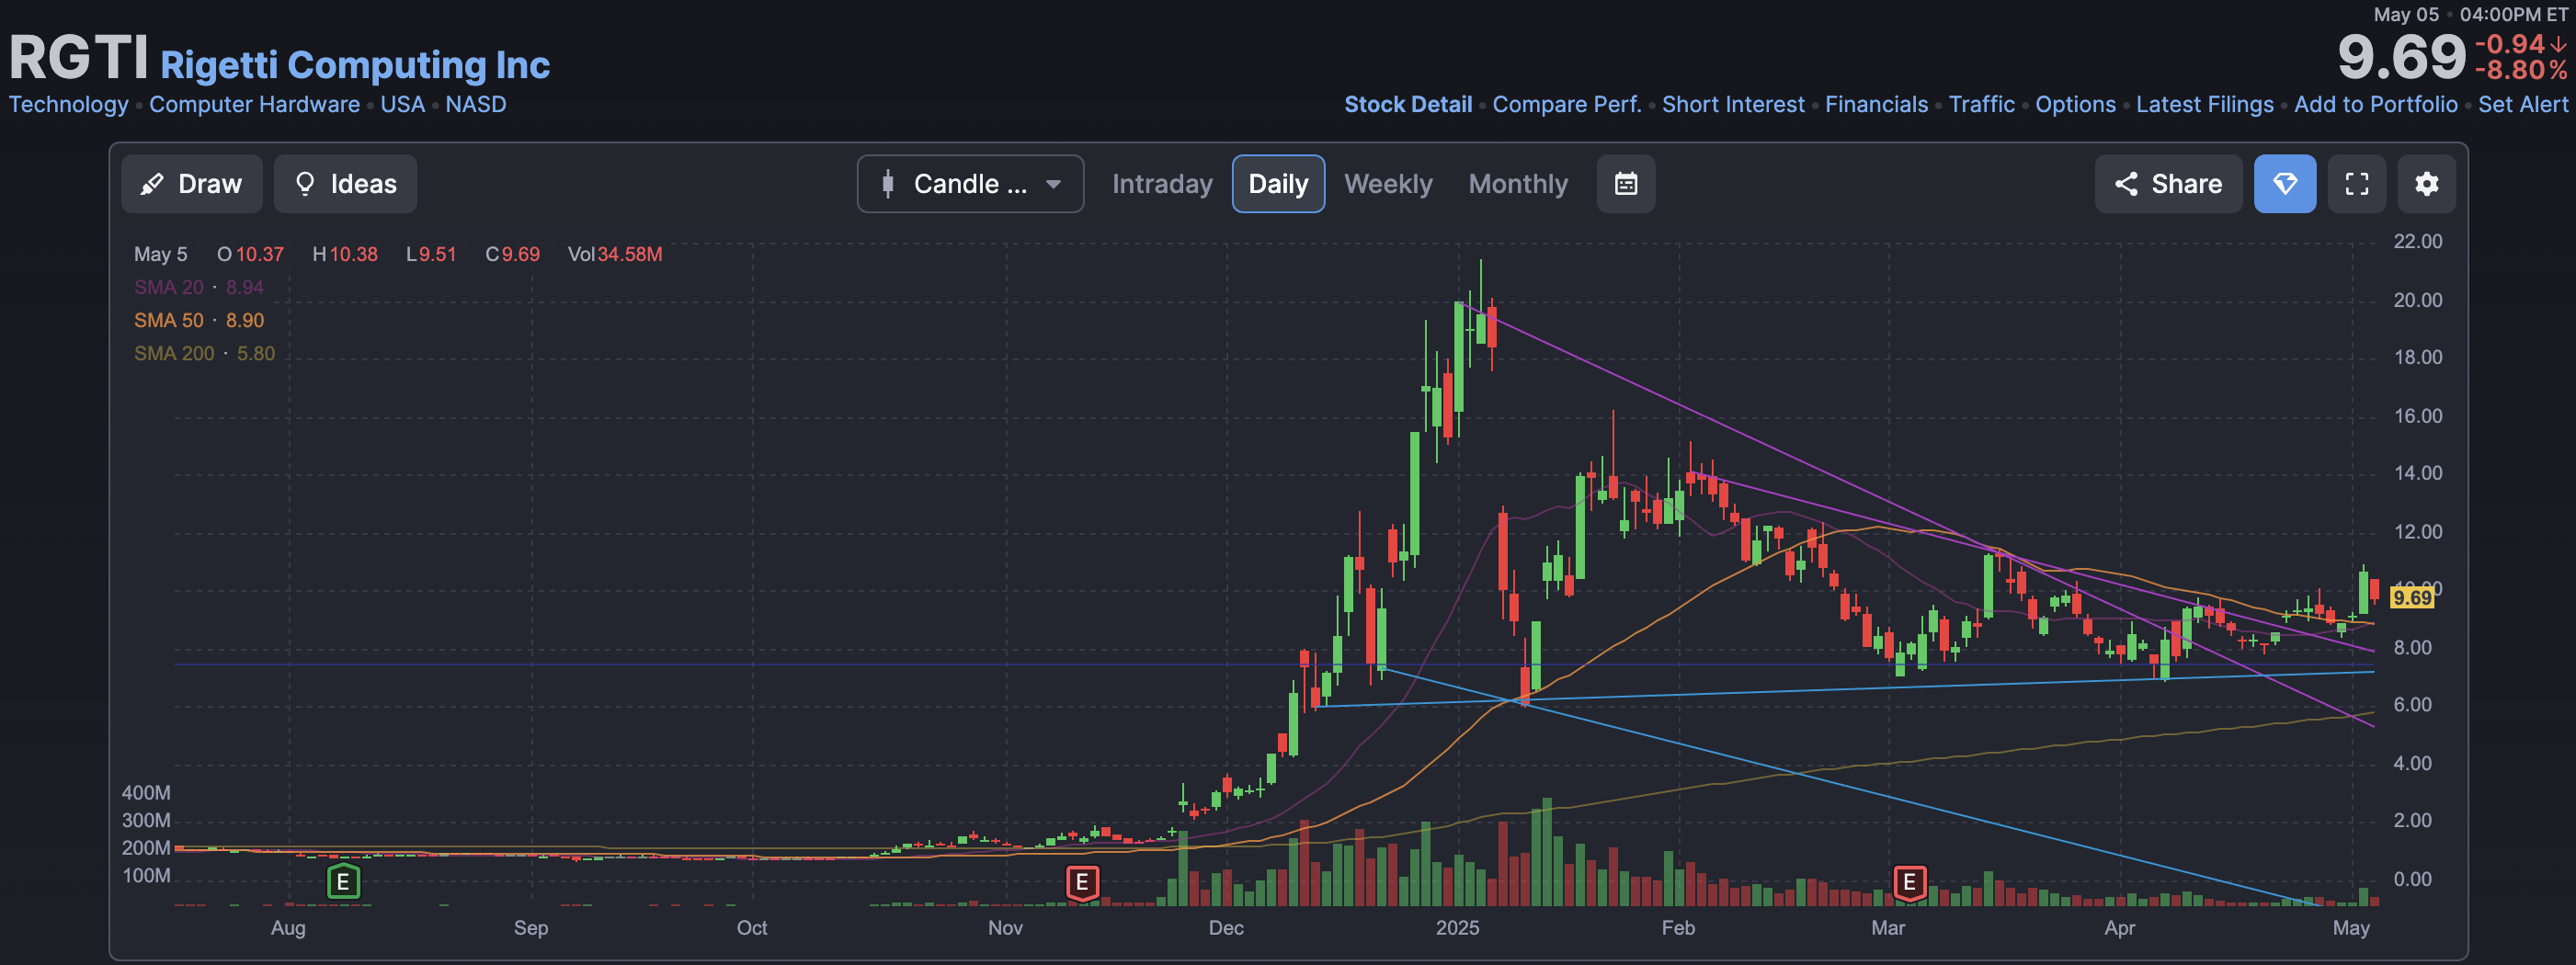Image resolution: width=2576 pixels, height=965 pixels.
Task: Open the date range calendar icon
Action: click(1626, 184)
